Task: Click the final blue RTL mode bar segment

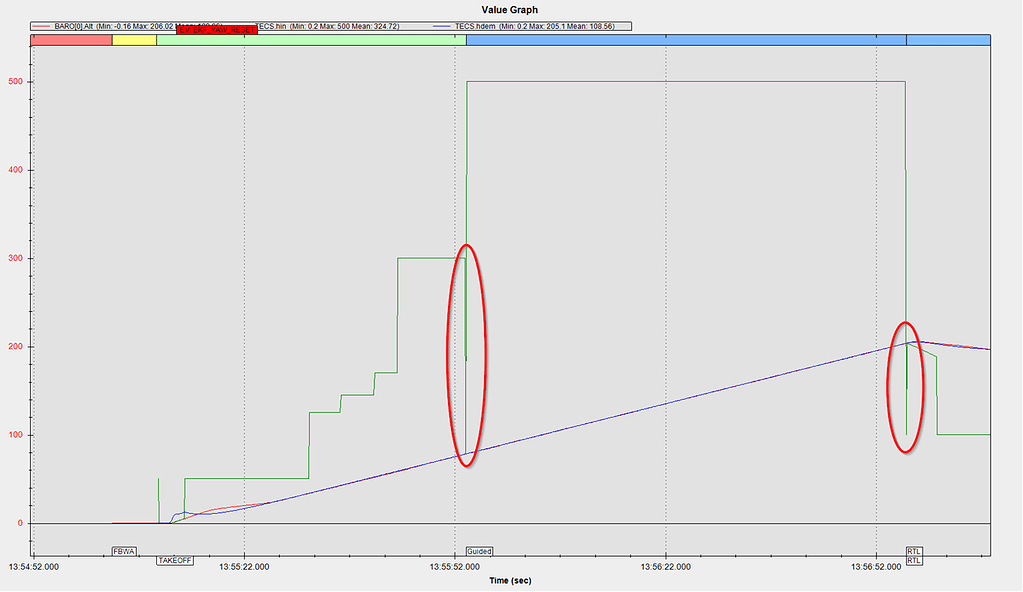Action: (948, 40)
